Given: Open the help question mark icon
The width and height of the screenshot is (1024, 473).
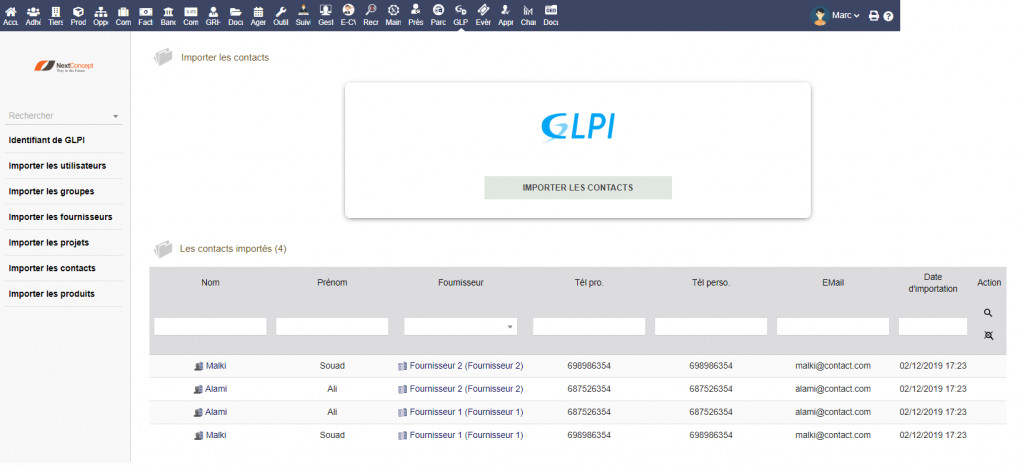Looking at the screenshot, I should pos(888,16).
